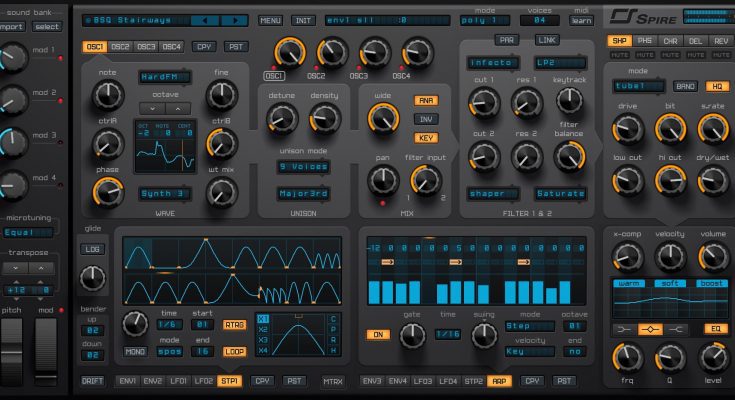Viewport: 735px width, 400px height.
Task: Click the INIT button
Action: pyautogui.click(x=302, y=20)
